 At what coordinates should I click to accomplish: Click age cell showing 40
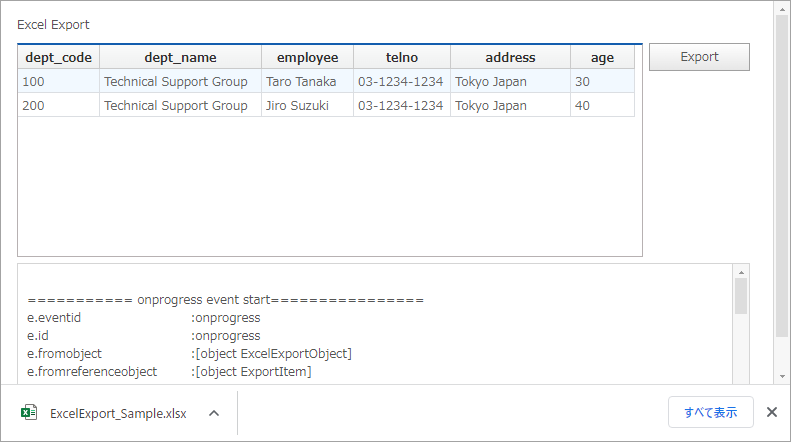(602, 105)
